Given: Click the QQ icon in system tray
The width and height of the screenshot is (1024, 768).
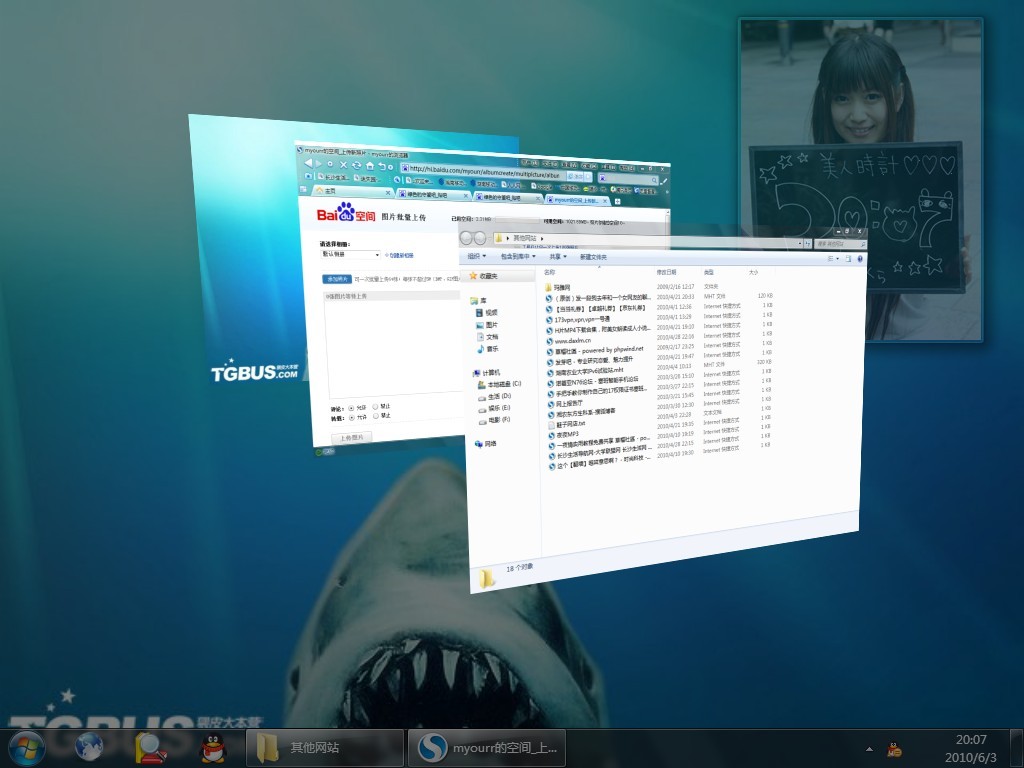Looking at the screenshot, I should click(895, 749).
